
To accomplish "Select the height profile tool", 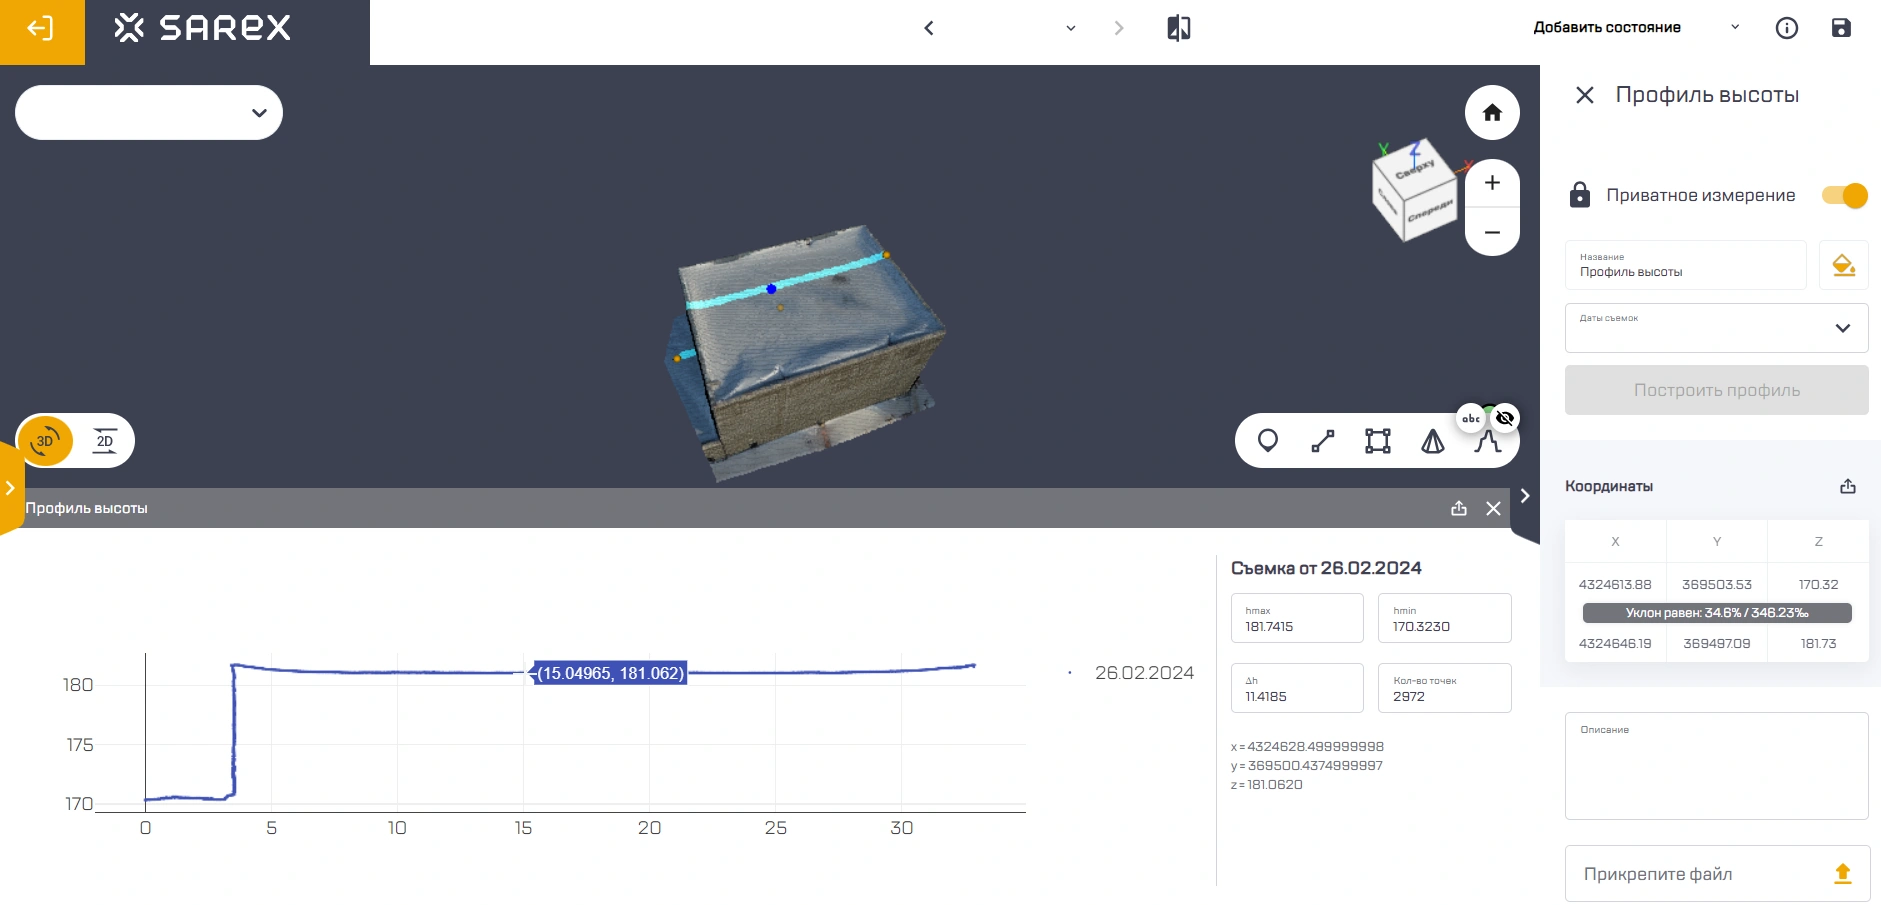I will [1487, 443].
